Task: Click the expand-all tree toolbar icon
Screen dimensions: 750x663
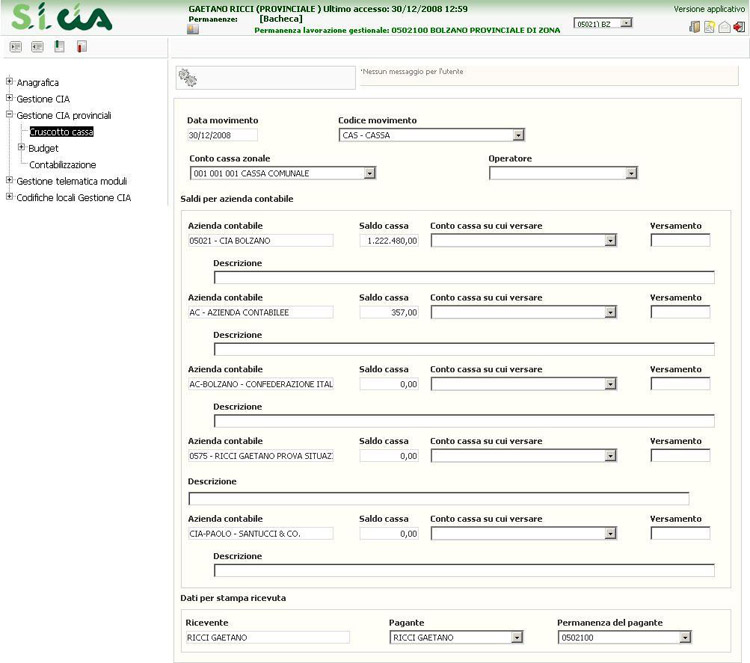Action: click(x=16, y=47)
